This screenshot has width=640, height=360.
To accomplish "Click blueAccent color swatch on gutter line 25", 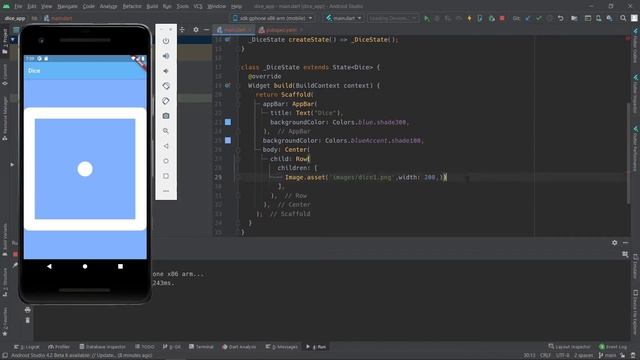I will [x=228, y=140].
